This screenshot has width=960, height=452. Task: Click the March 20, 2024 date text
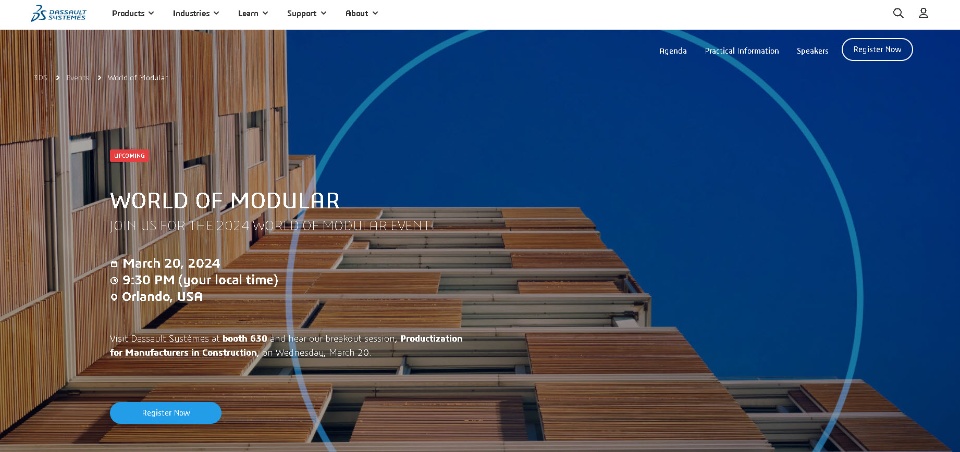tap(171, 263)
